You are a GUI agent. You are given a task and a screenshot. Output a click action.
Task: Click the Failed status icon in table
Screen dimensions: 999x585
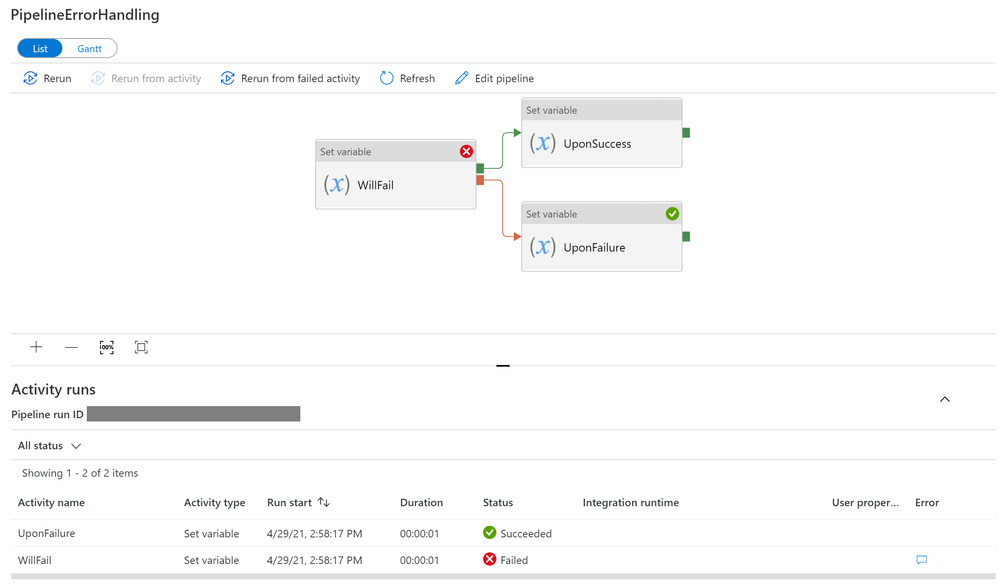[x=489, y=559]
